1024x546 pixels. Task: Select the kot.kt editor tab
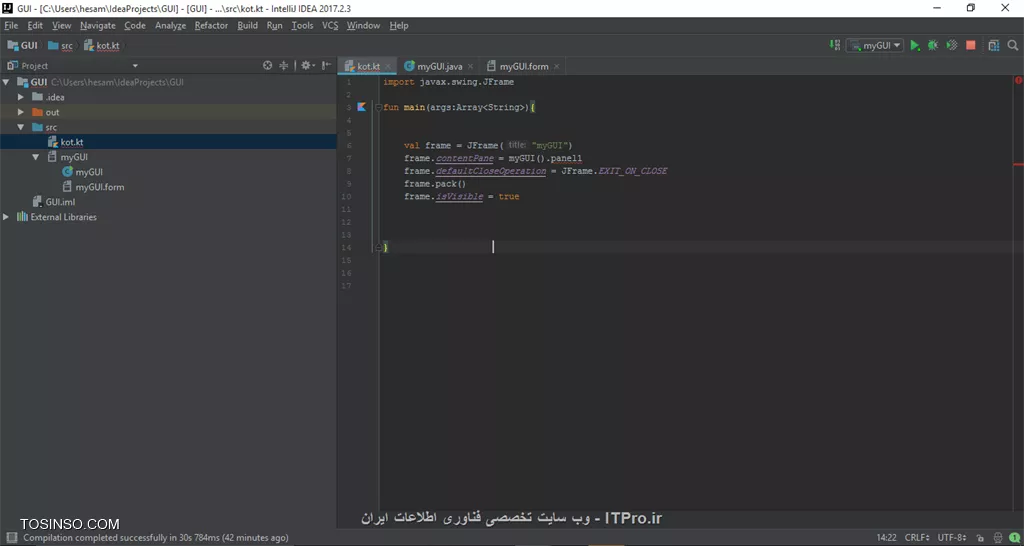click(368, 67)
